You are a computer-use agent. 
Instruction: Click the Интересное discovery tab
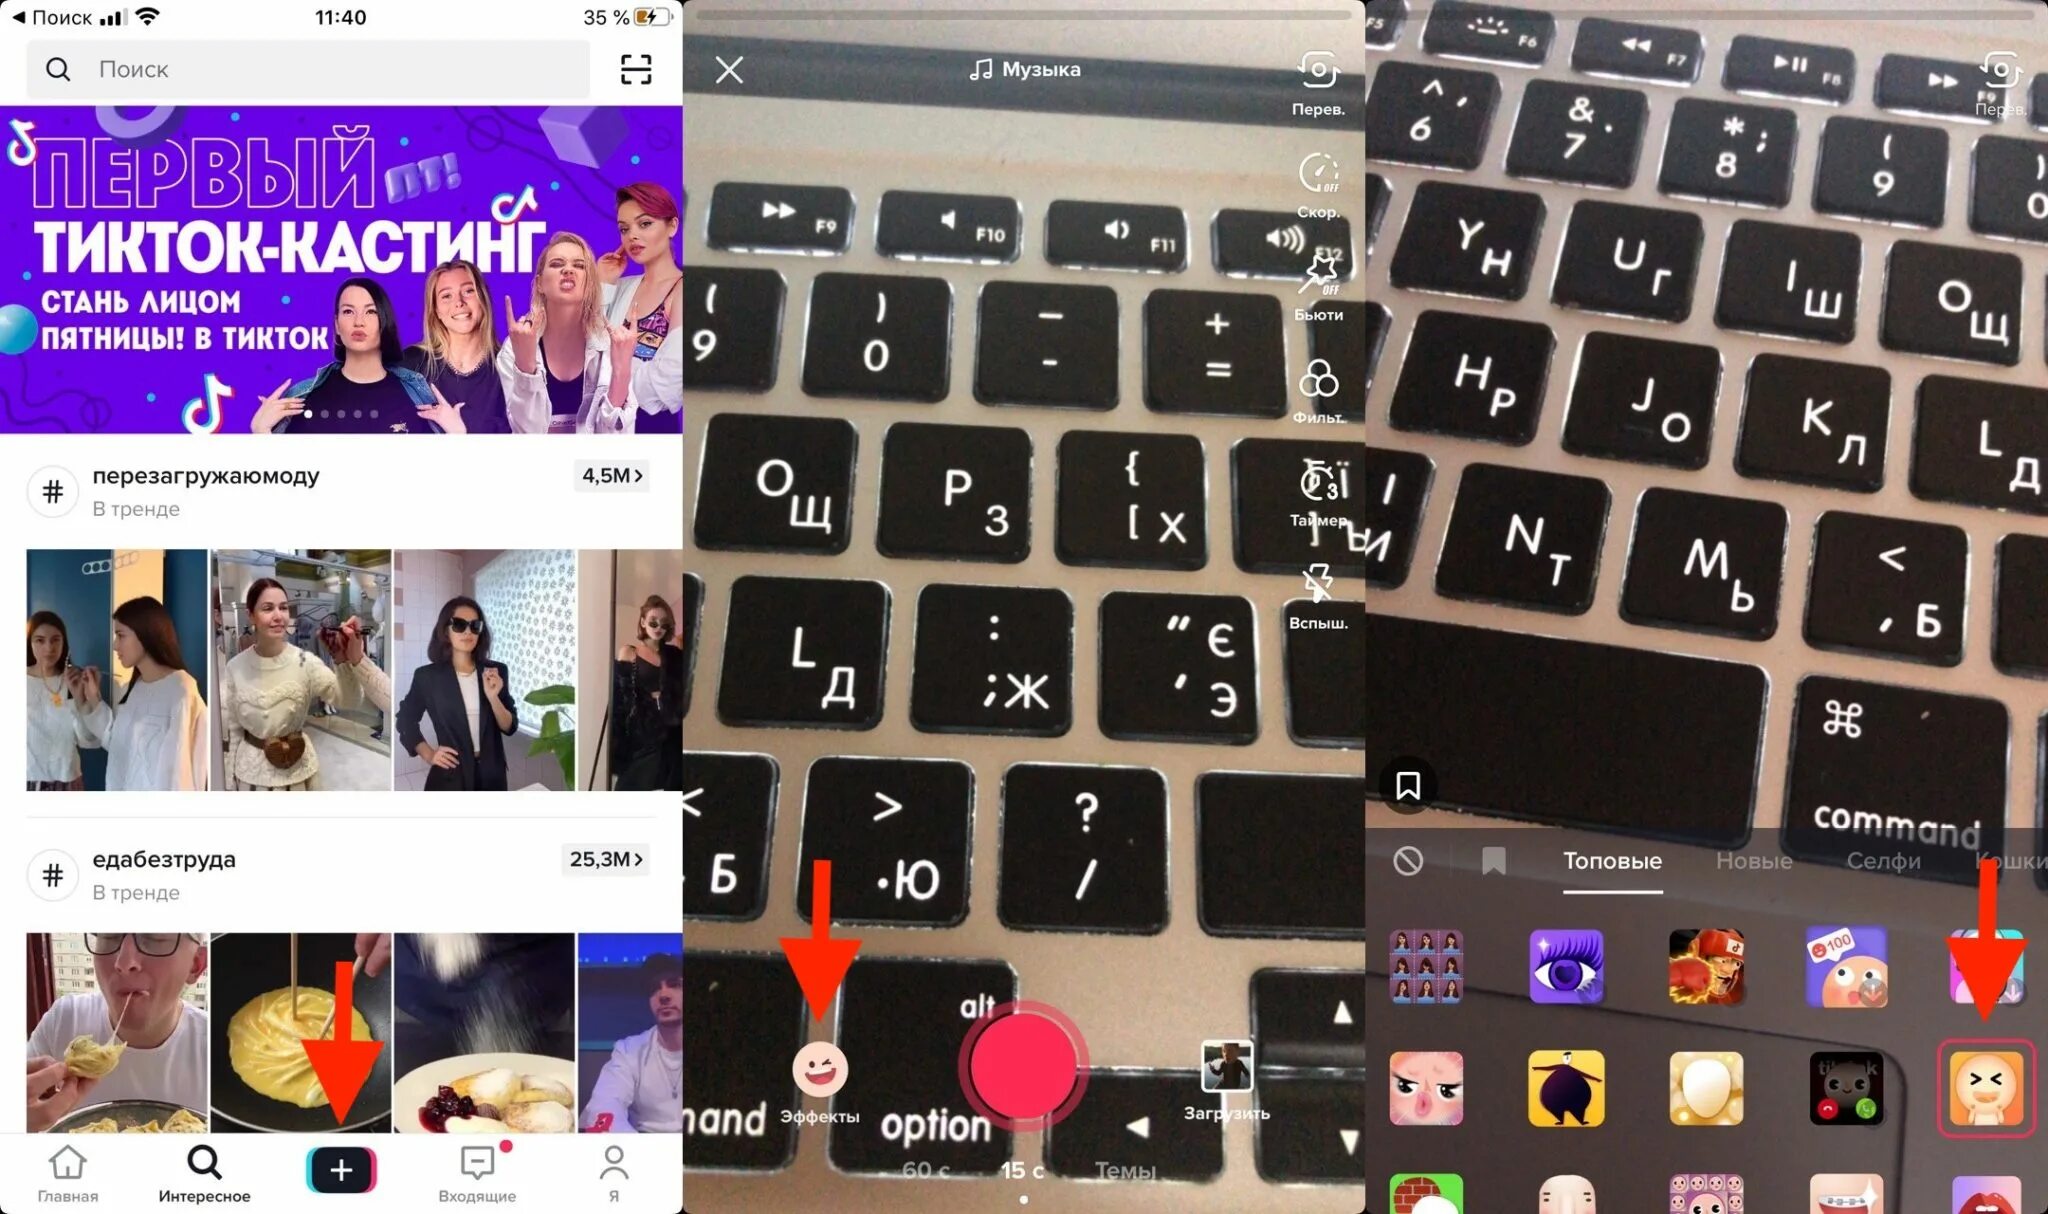pos(202,1172)
